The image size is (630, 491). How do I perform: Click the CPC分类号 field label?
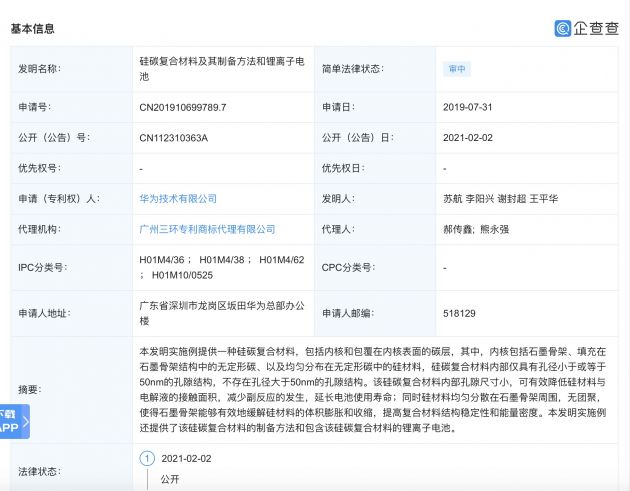point(348,268)
